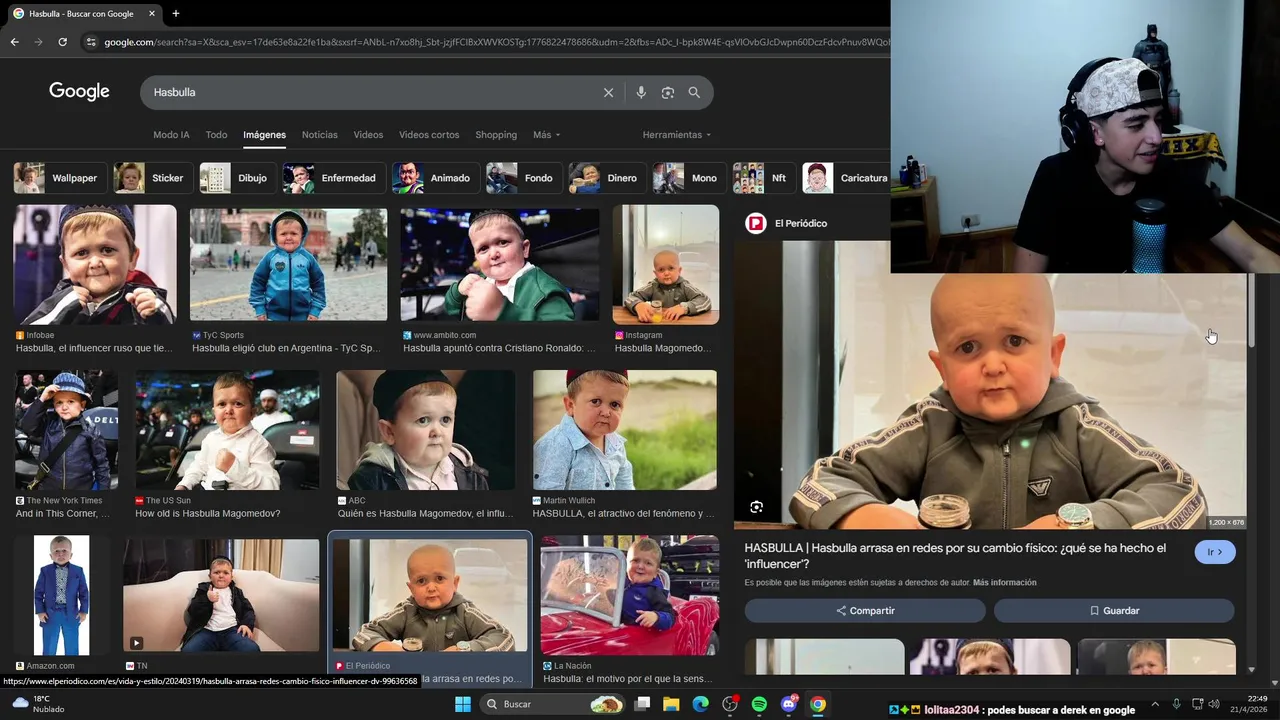Open Google Lens image search
Image resolution: width=1280 pixels, height=720 pixels.
[x=668, y=92]
